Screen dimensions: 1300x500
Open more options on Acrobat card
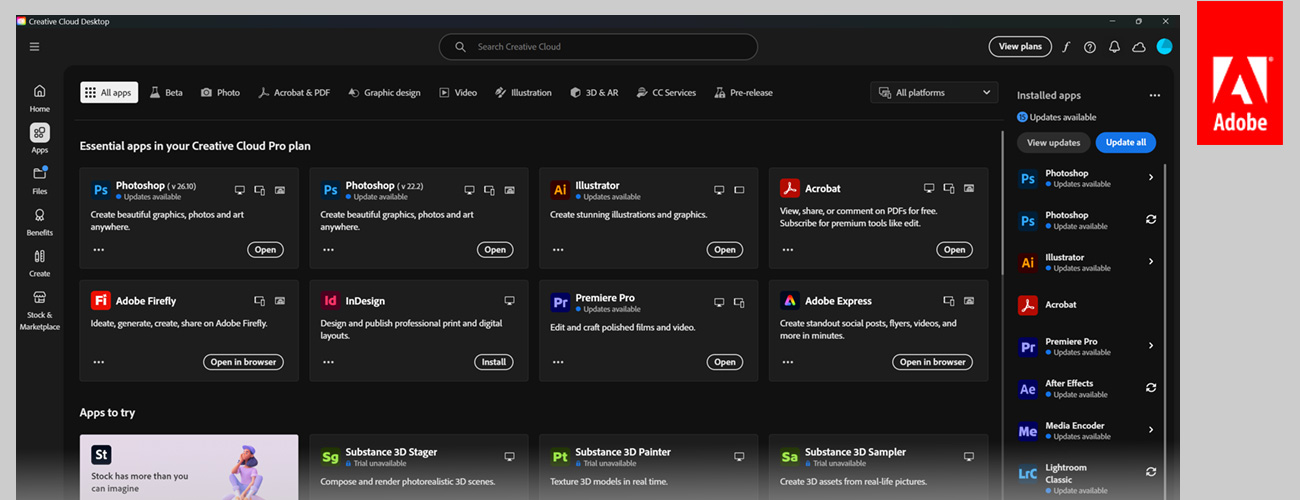(x=788, y=250)
